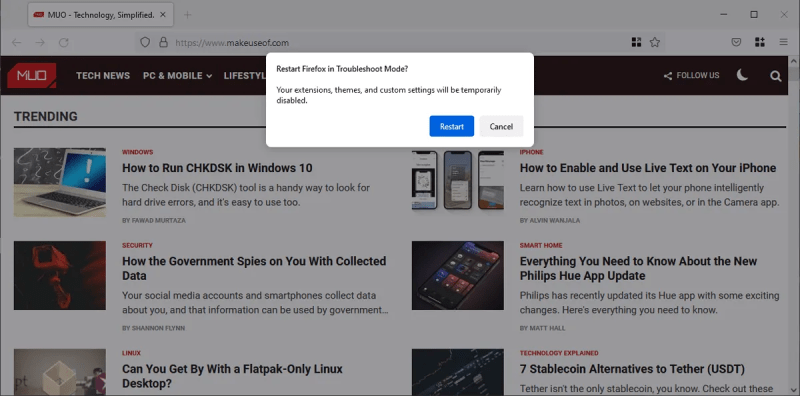The image size is (800, 400).
Task: Click the LINUX category label
Action: (x=131, y=353)
